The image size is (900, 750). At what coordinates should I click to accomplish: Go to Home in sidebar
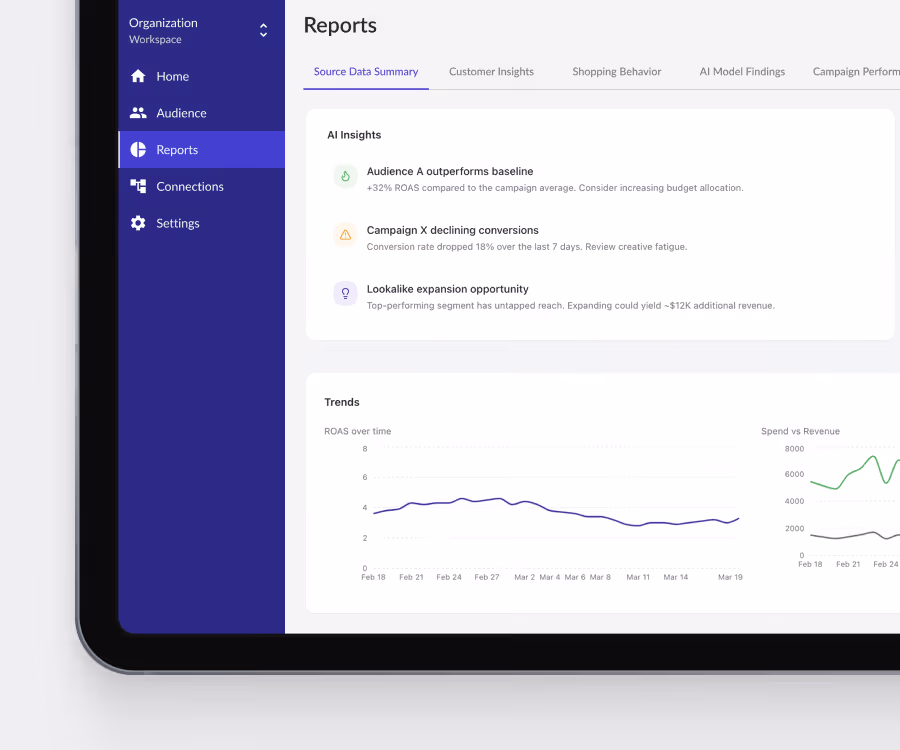pyautogui.click(x=201, y=76)
